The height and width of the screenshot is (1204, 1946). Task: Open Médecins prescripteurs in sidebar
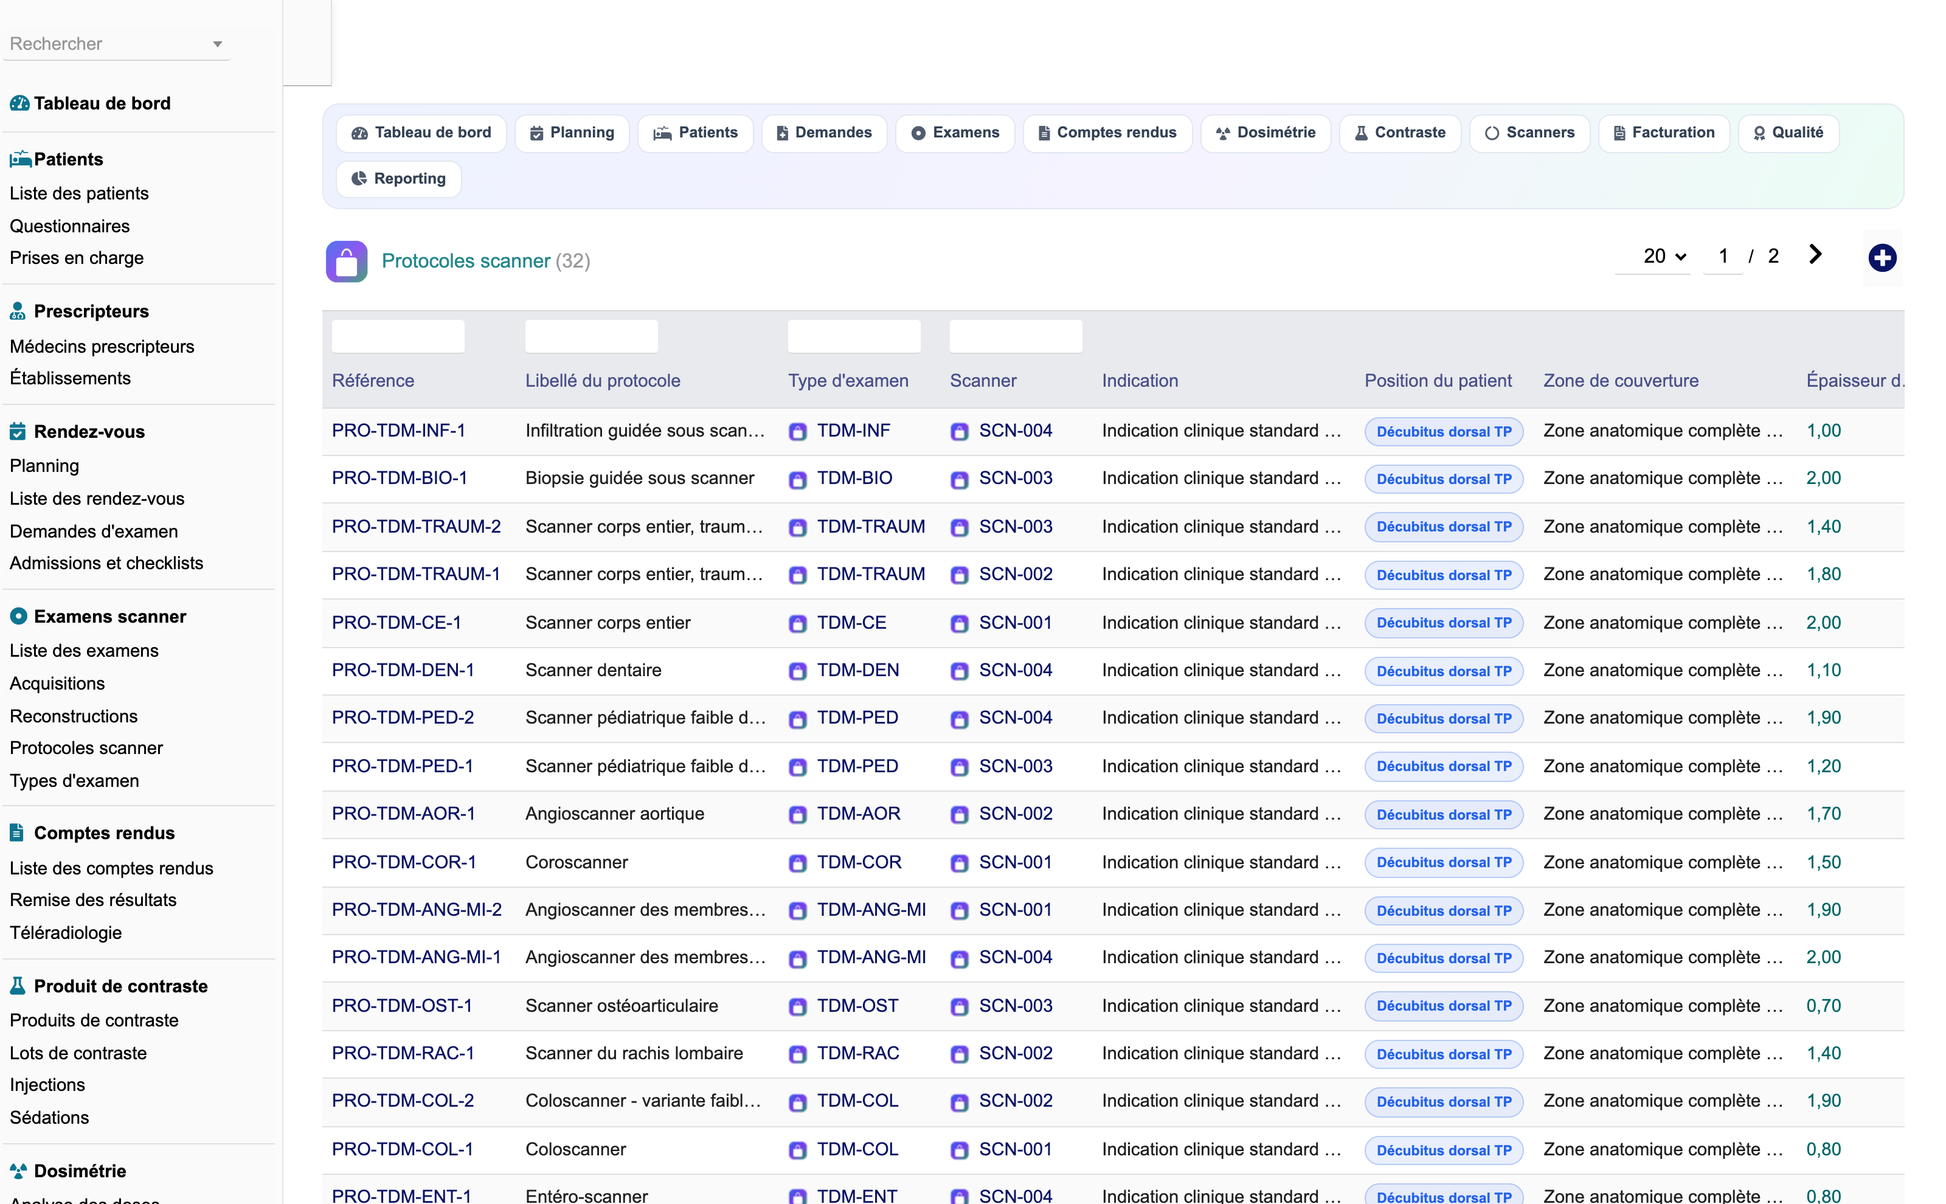(102, 347)
